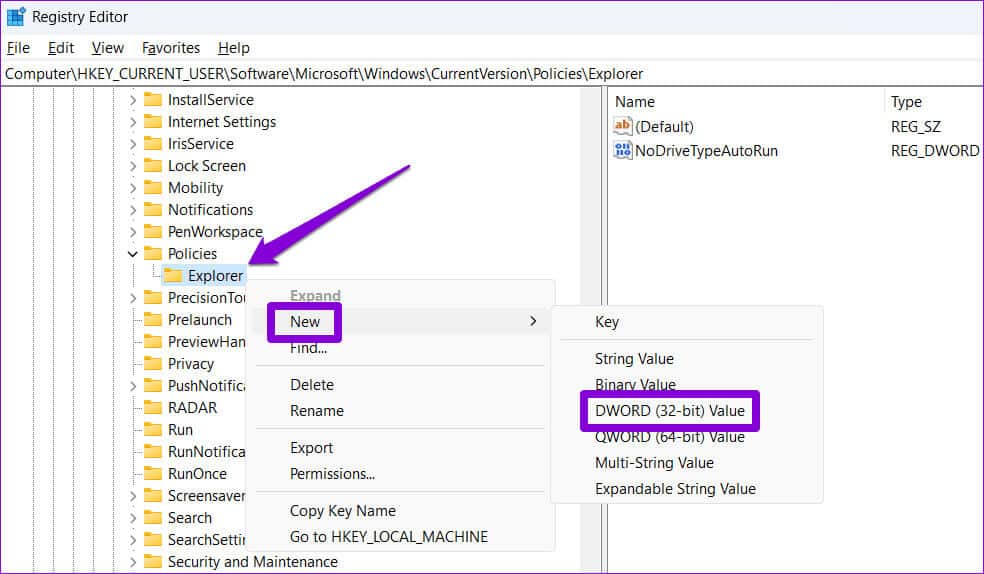Screen dimensions: 984x574
Task: Open the Favorites menu
Action: [171, 48]
